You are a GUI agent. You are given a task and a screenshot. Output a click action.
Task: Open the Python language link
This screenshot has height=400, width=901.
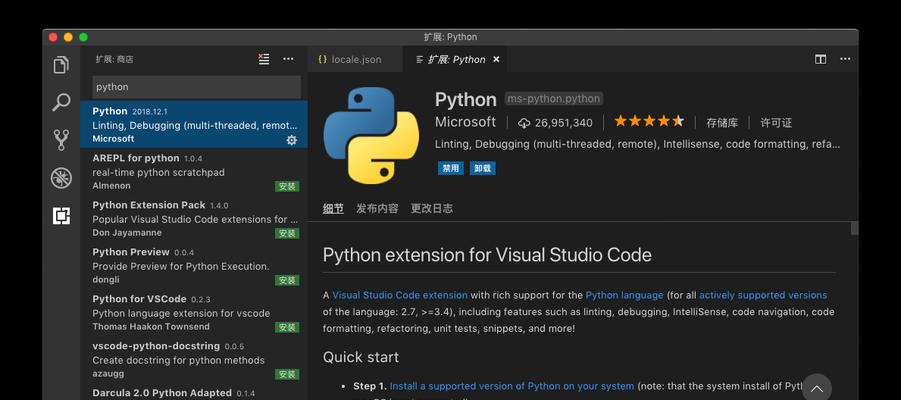click(625, 295)
